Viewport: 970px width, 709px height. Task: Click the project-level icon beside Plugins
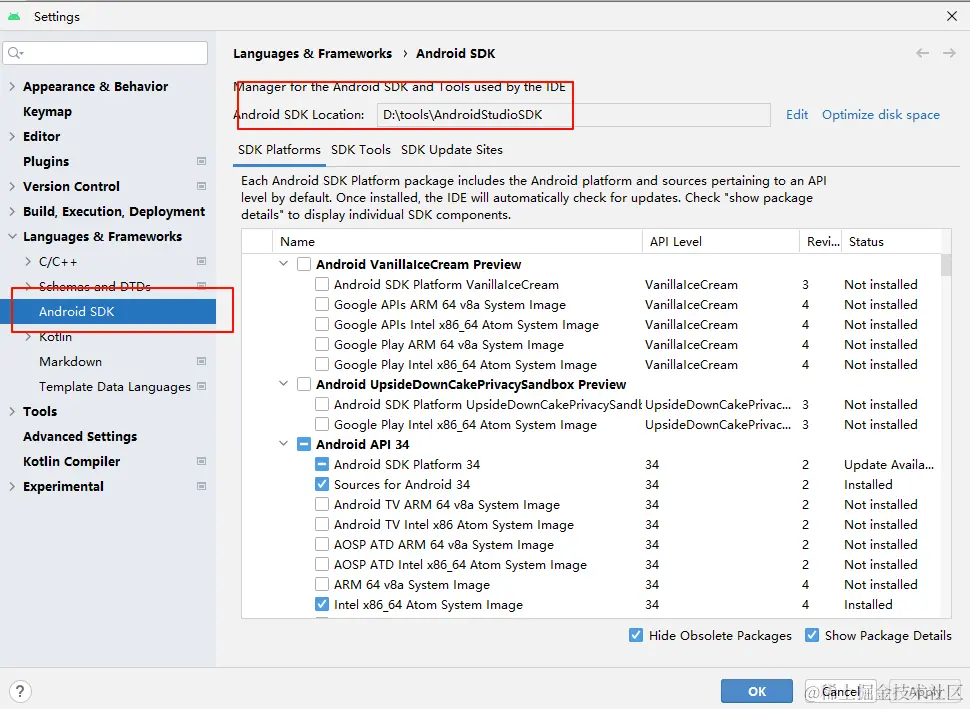[201, 161]
